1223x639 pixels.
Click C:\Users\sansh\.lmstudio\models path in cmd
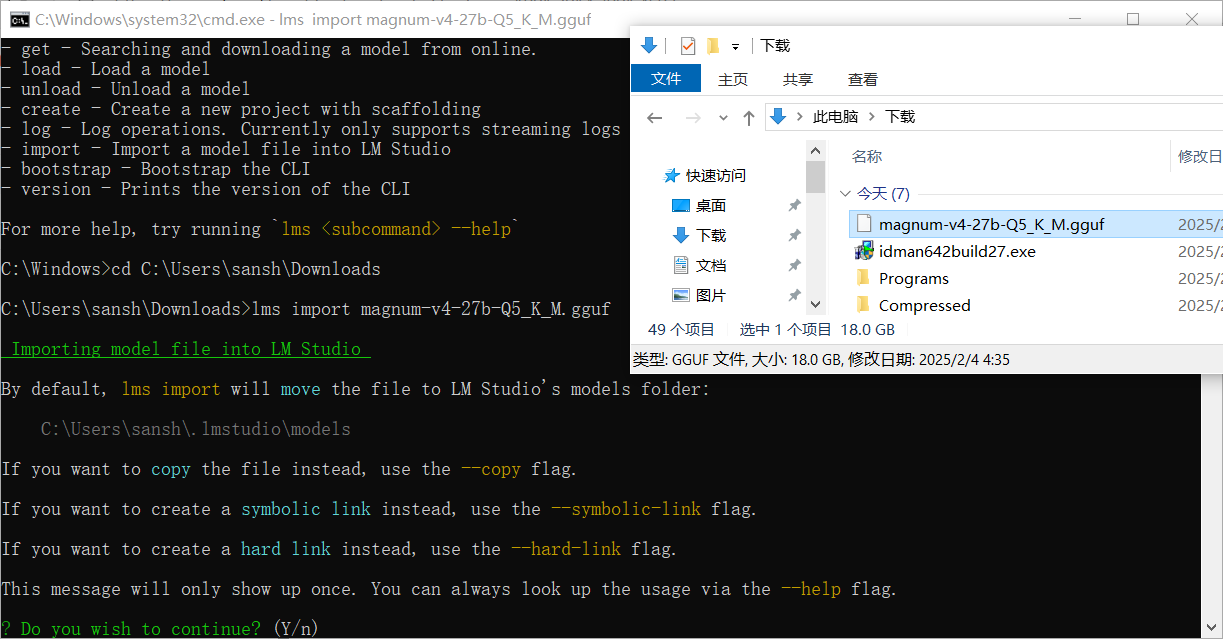196,429
